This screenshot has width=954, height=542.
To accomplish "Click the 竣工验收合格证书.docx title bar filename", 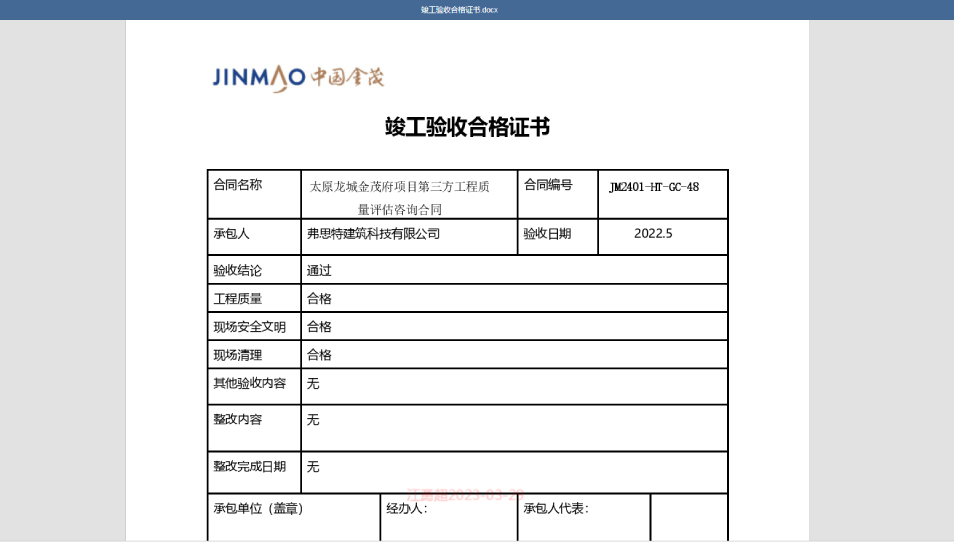I will click(459, 10).
